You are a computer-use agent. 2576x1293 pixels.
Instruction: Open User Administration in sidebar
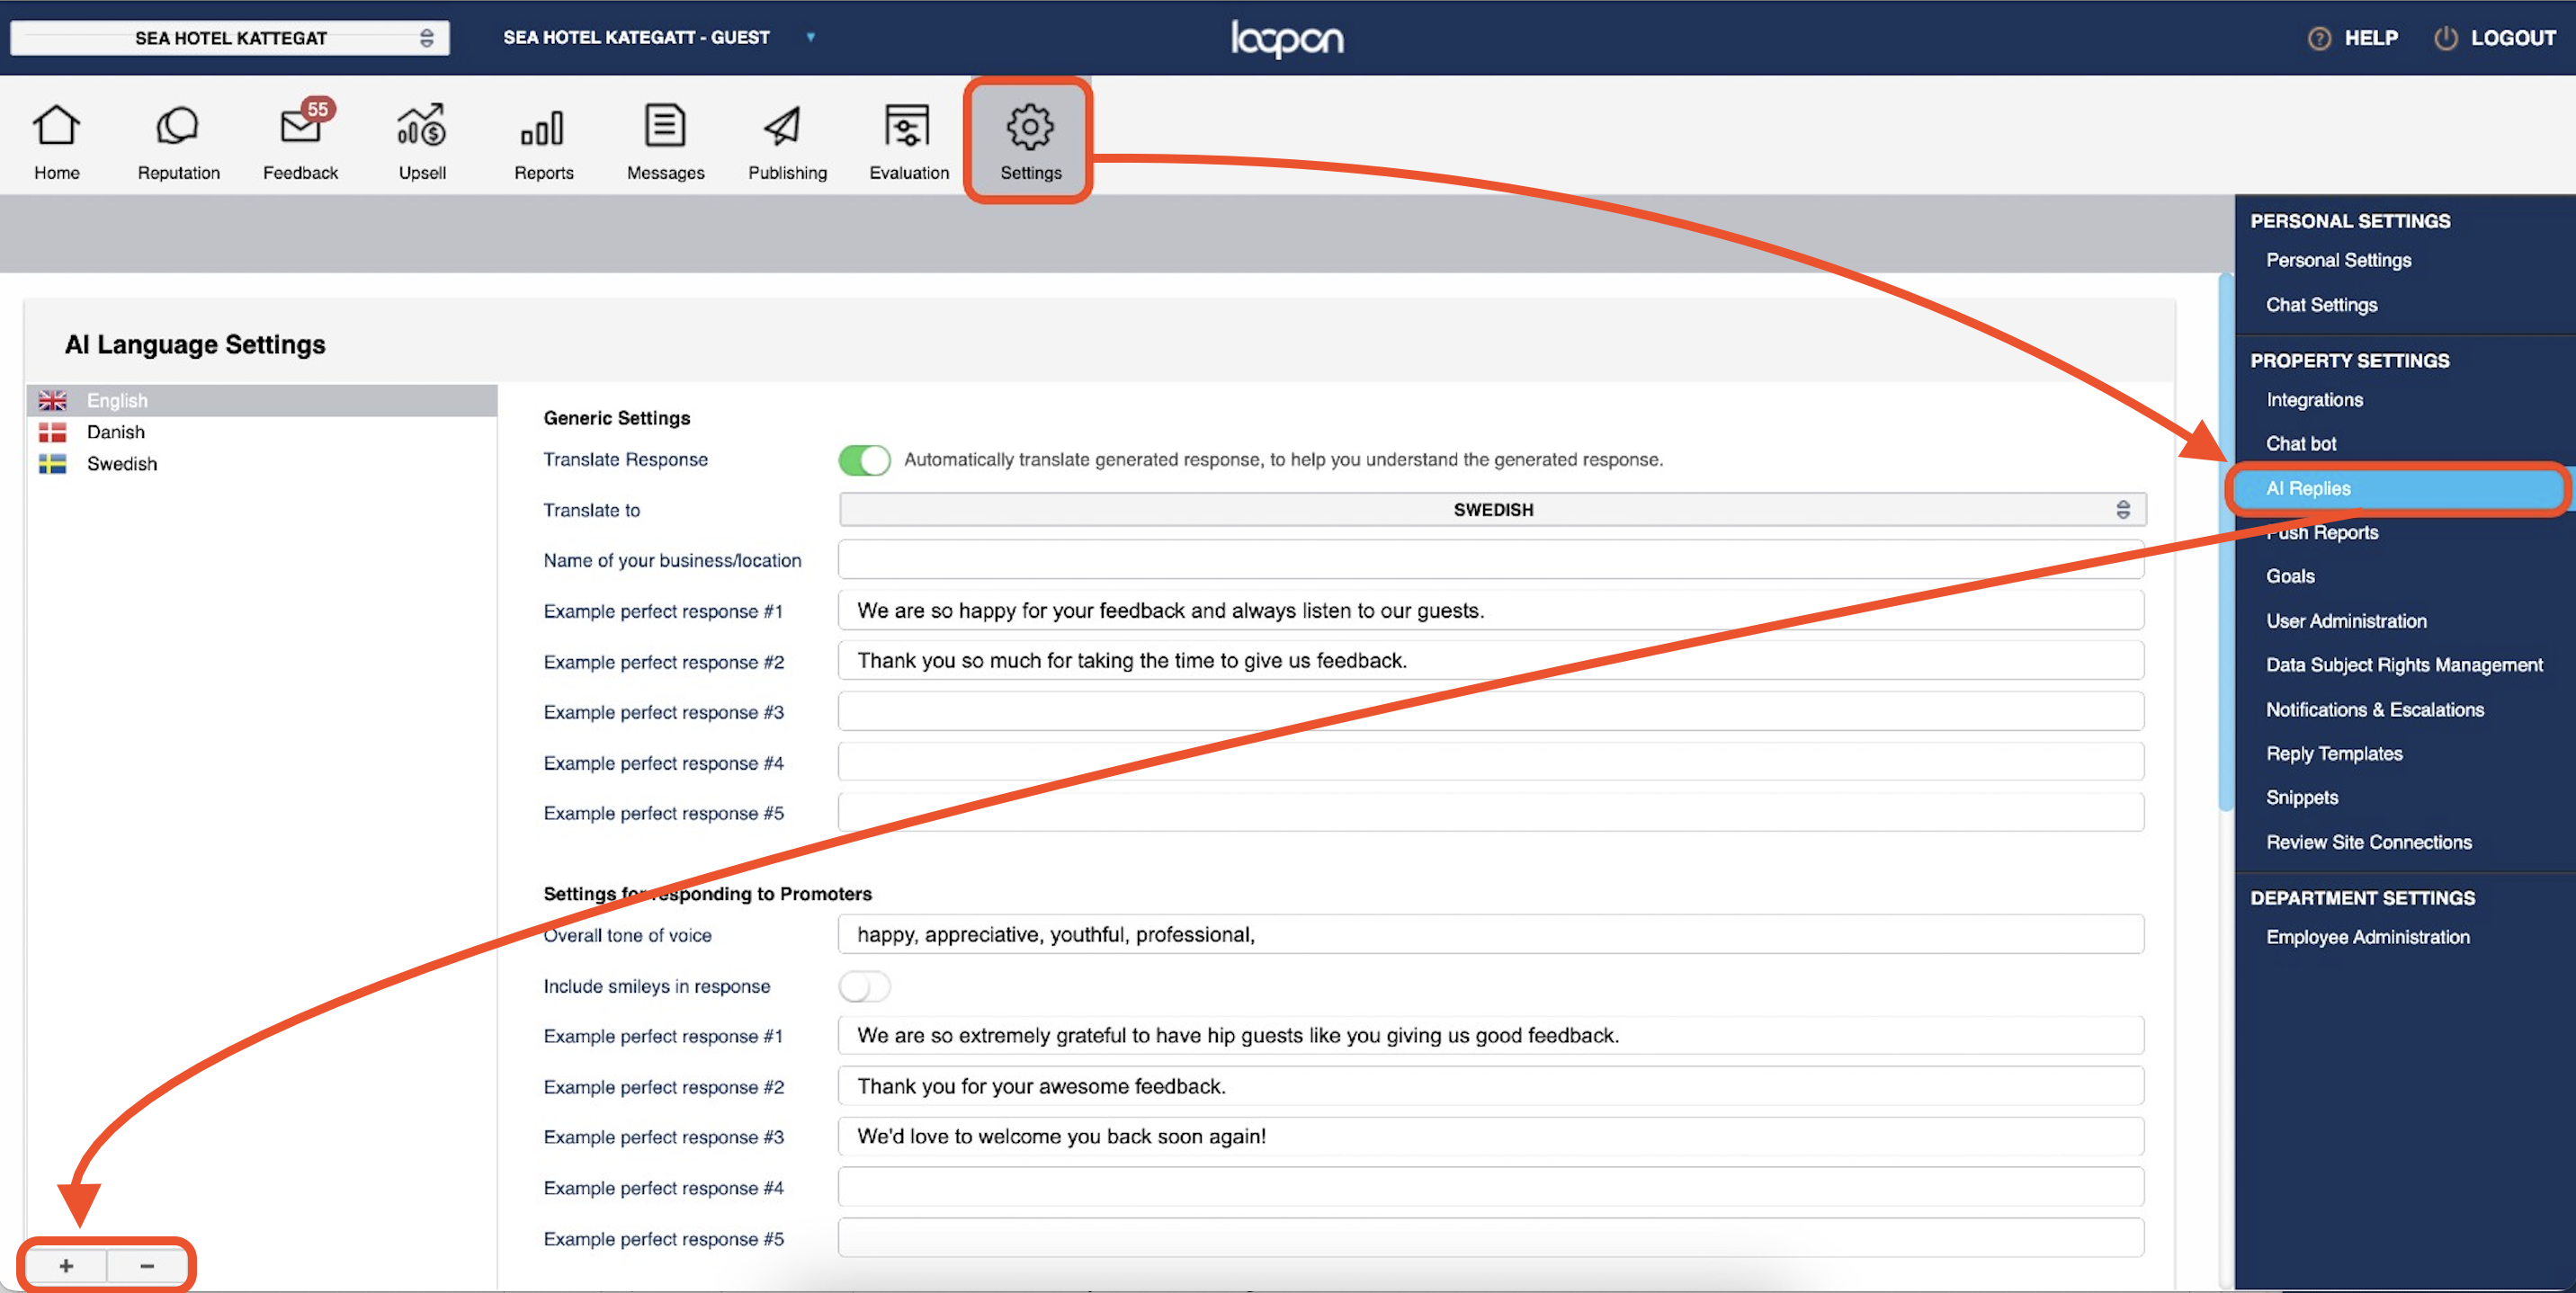pyautogui.click(x=2346, y=621)
